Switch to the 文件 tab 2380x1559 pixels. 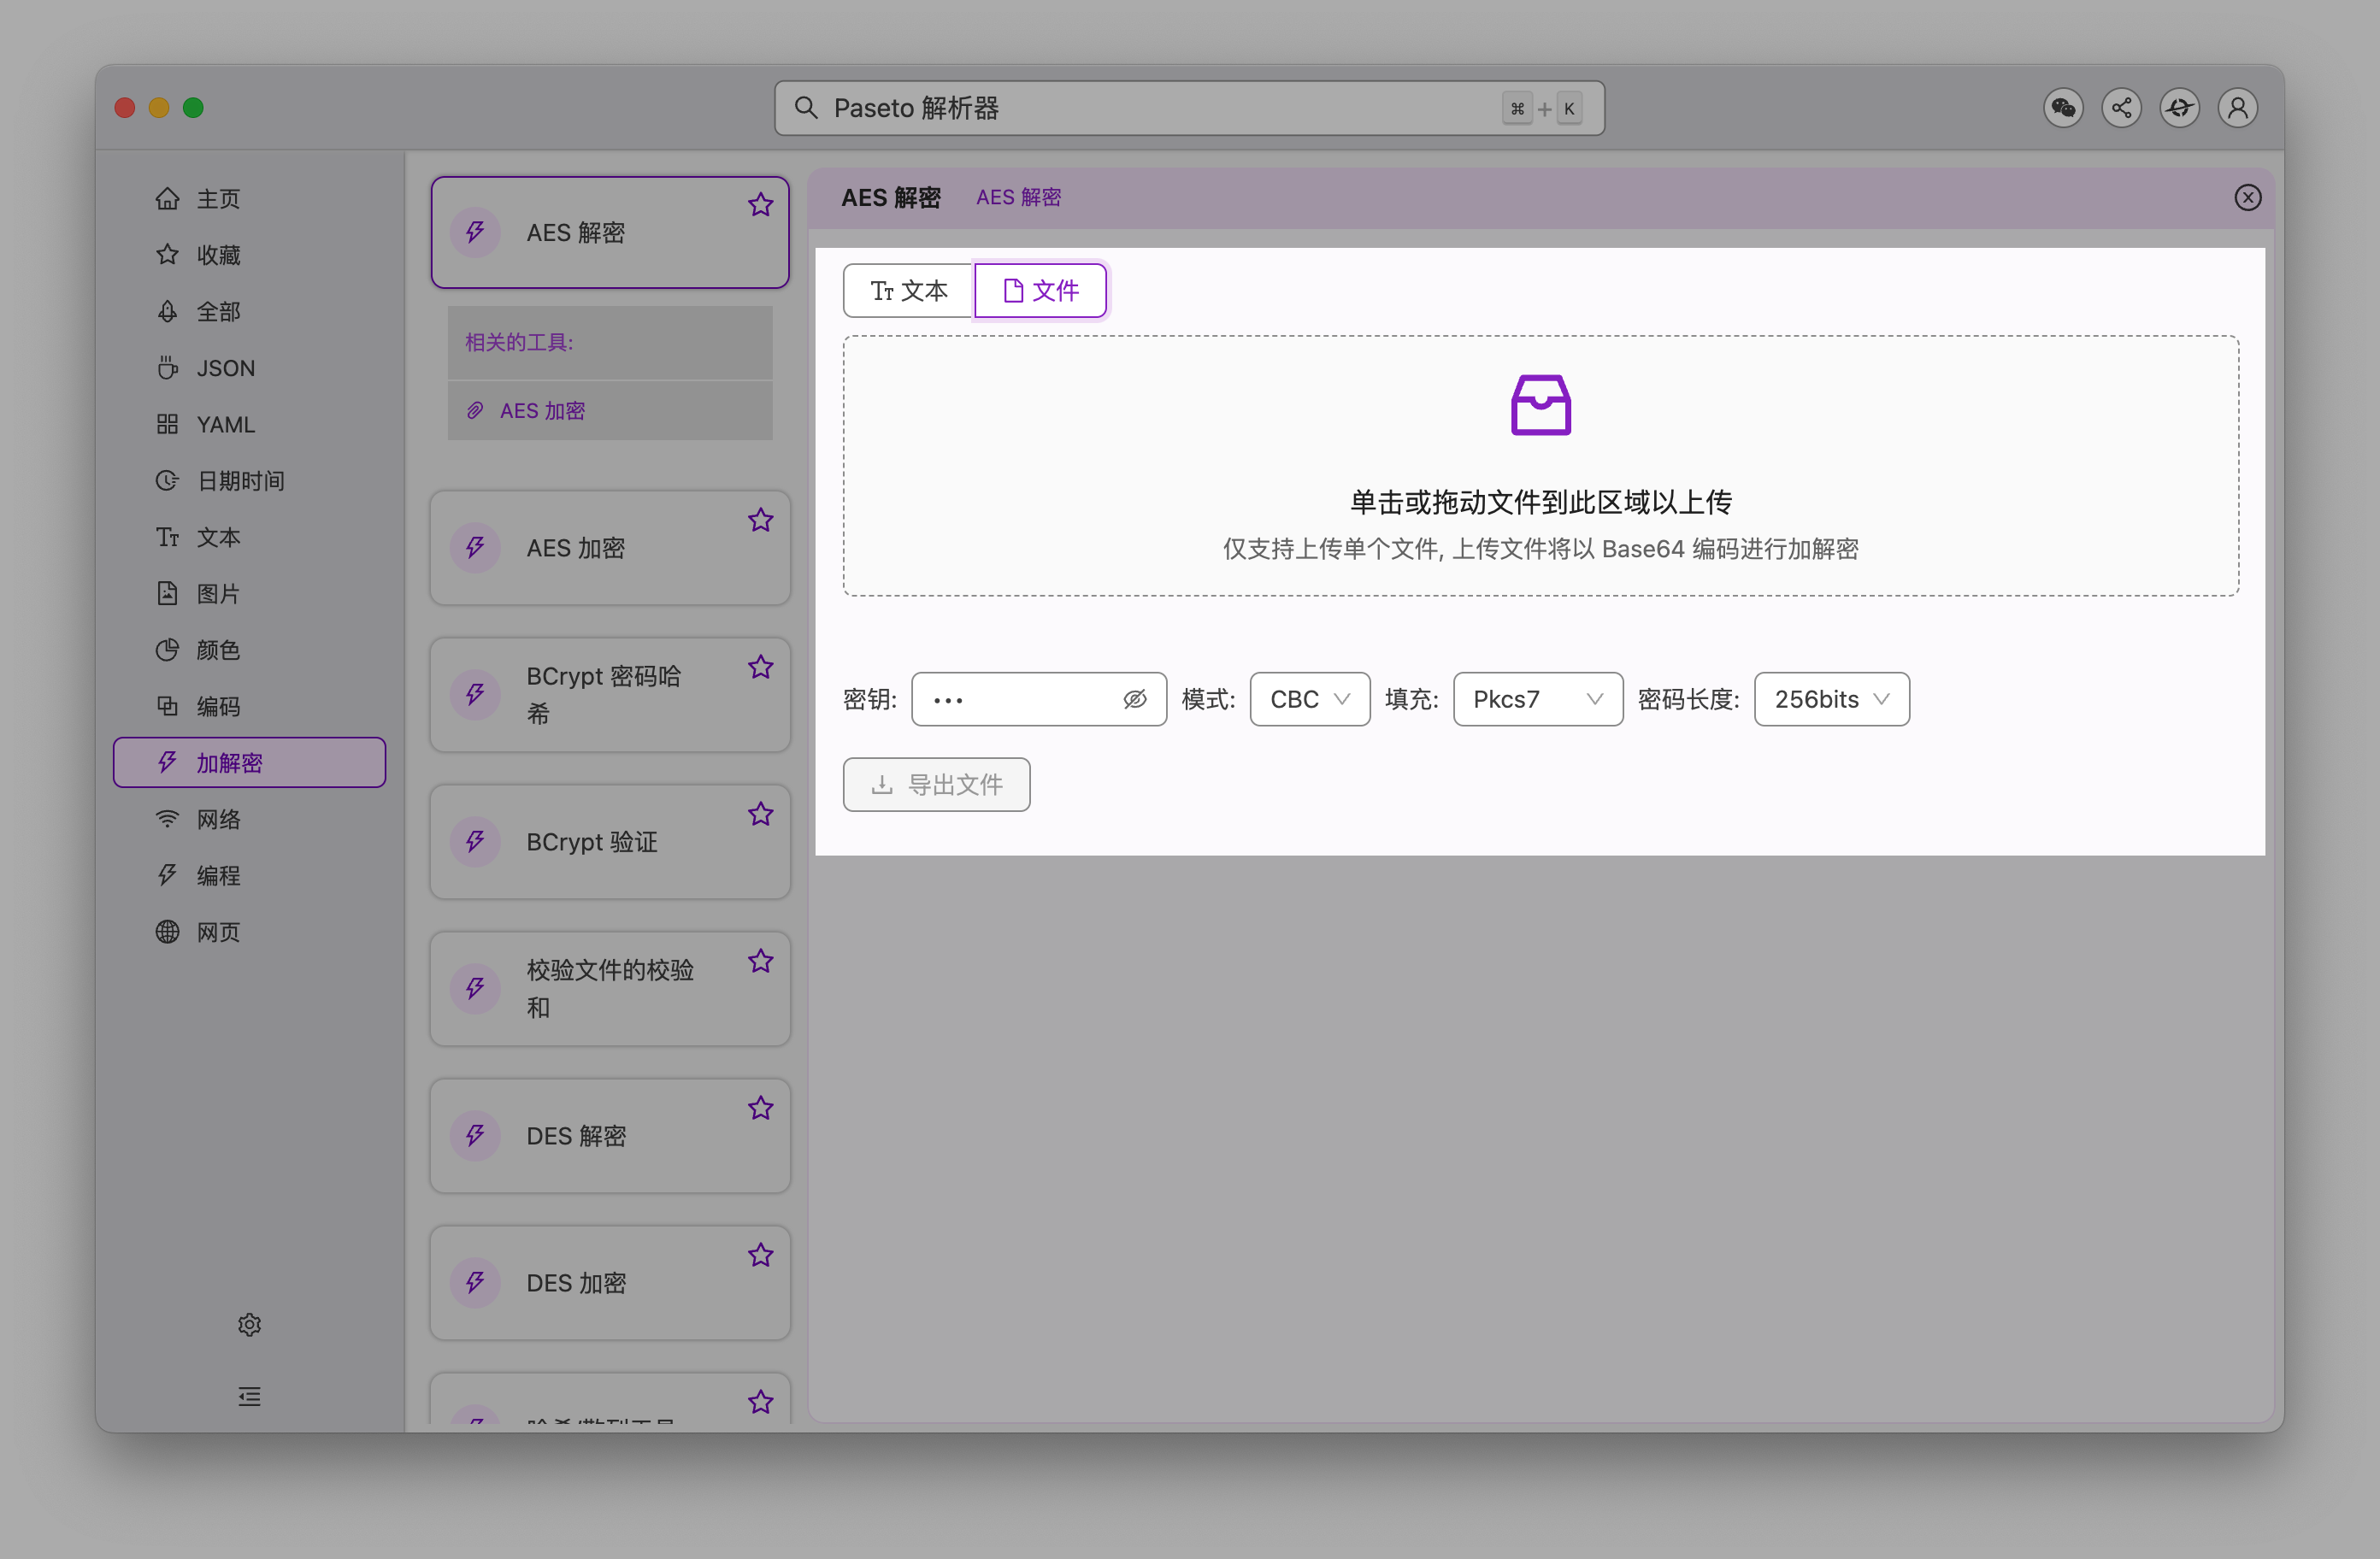click(1040, 291)
